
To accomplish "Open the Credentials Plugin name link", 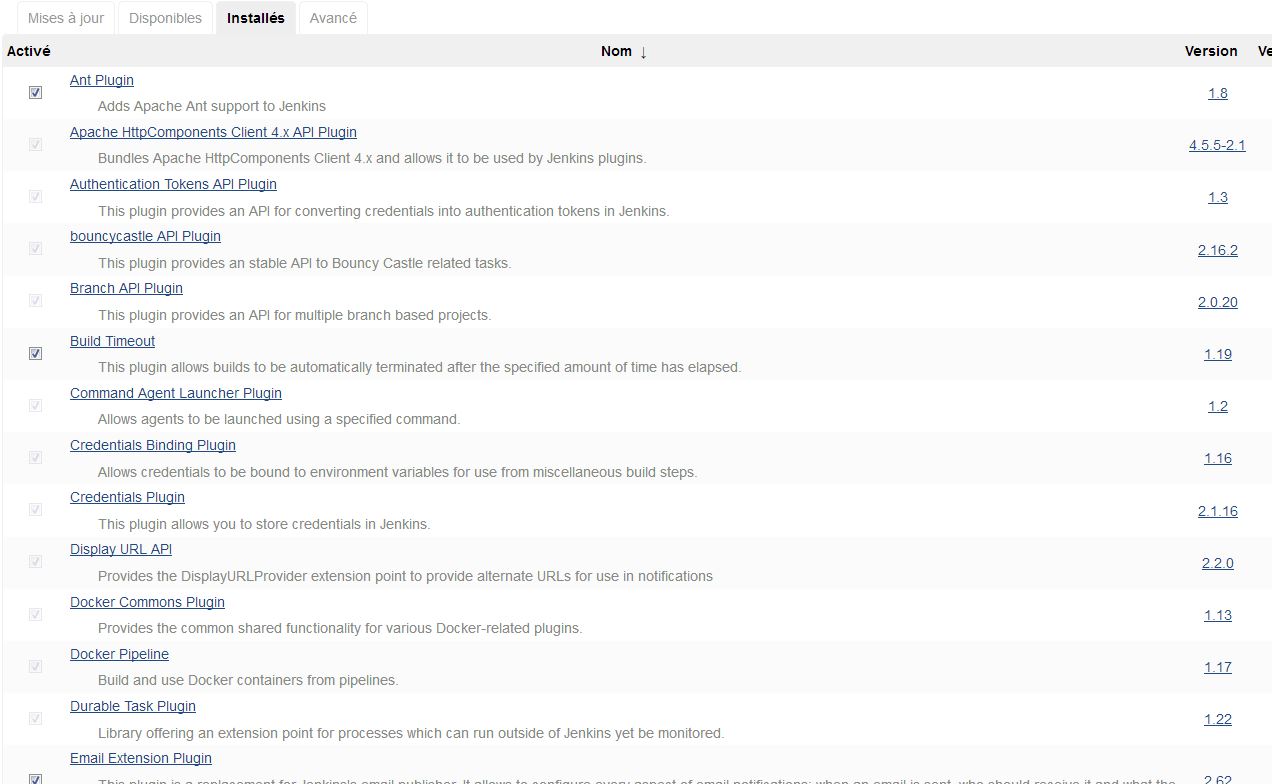I will tap(127, 497).
